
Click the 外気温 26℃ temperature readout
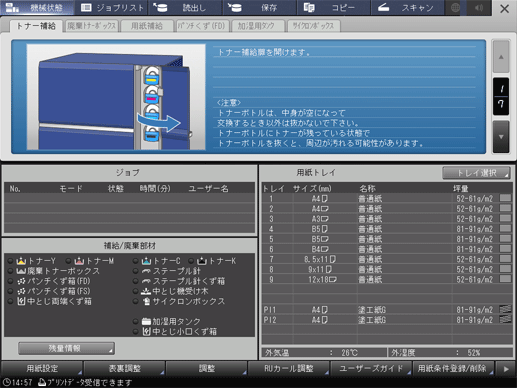(324, 353)
